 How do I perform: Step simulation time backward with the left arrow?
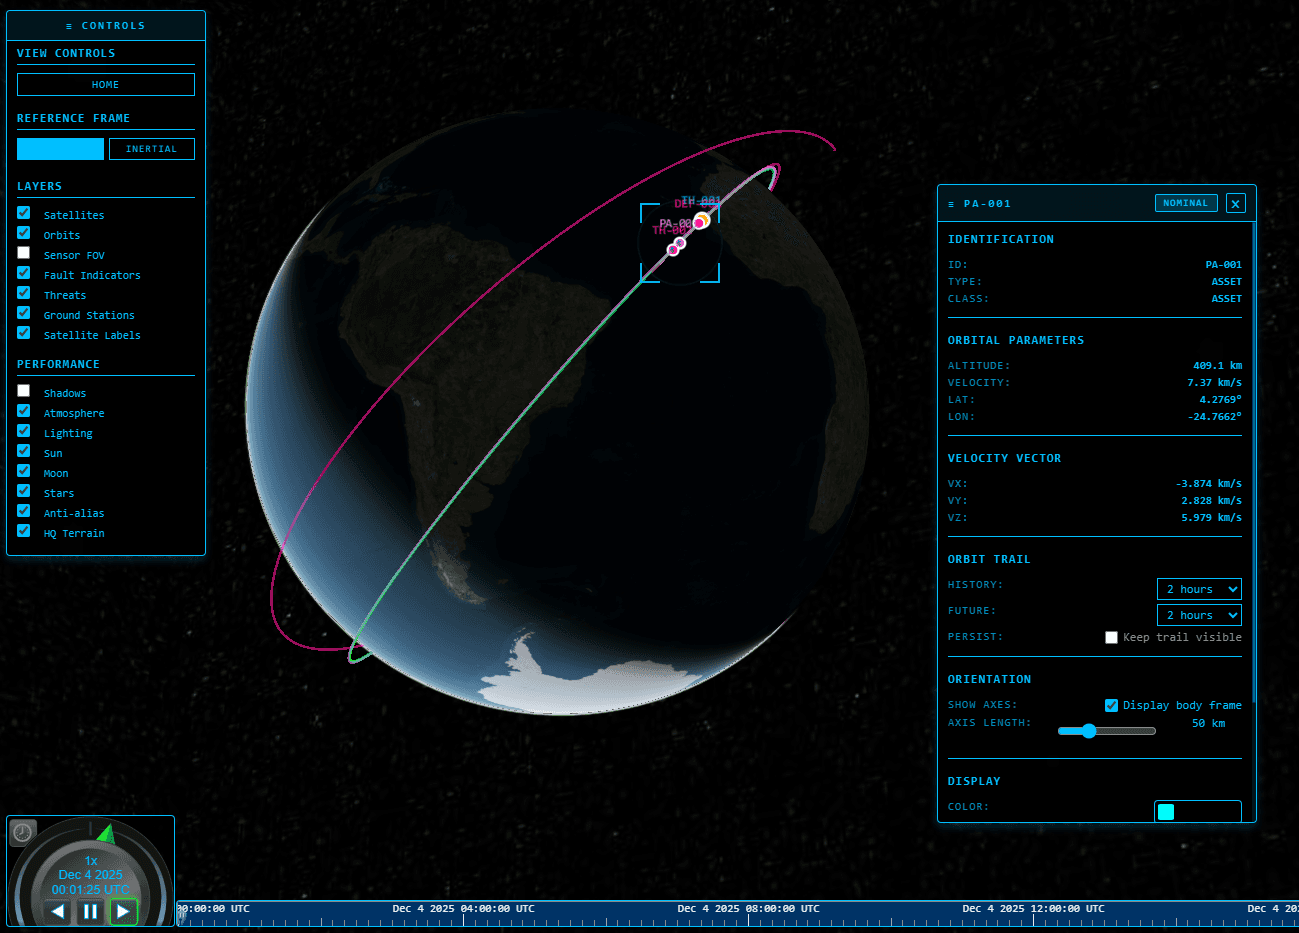point(57,911)
